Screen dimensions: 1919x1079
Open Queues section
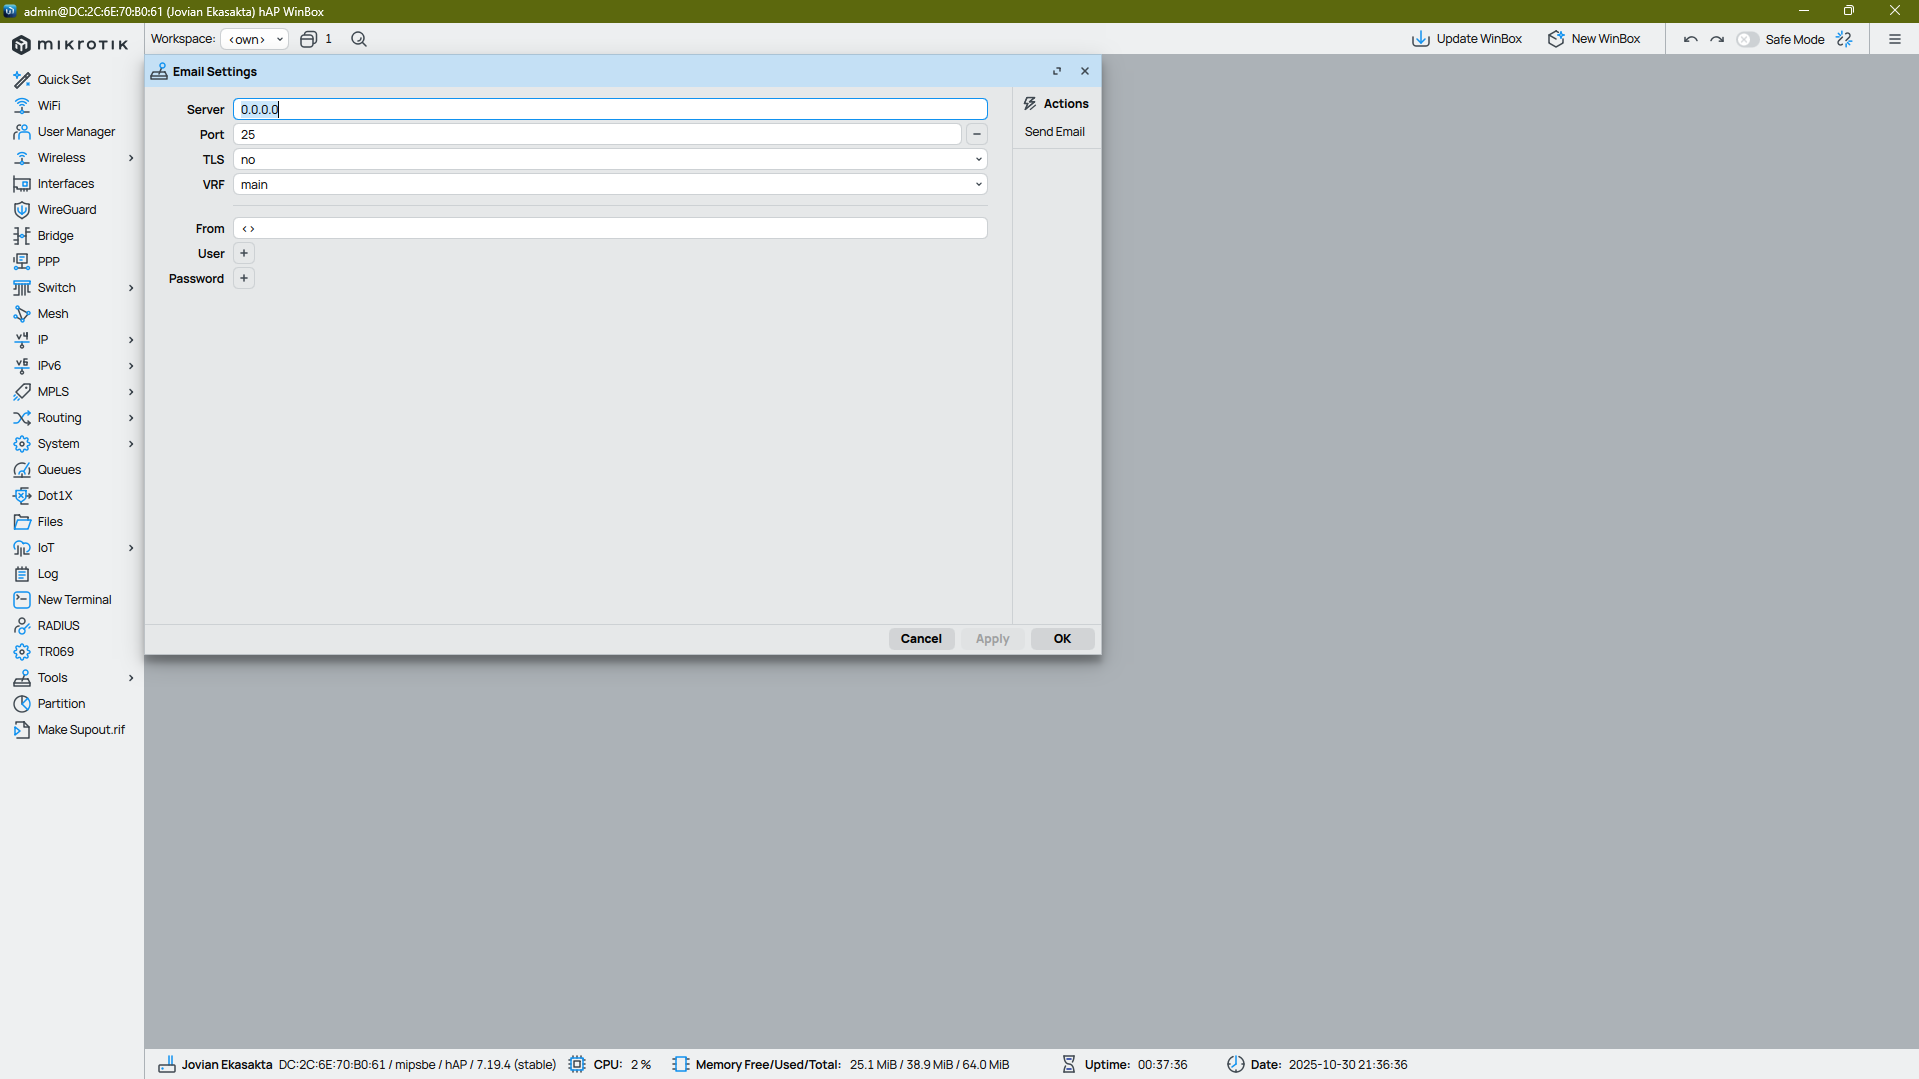(59, 470)
